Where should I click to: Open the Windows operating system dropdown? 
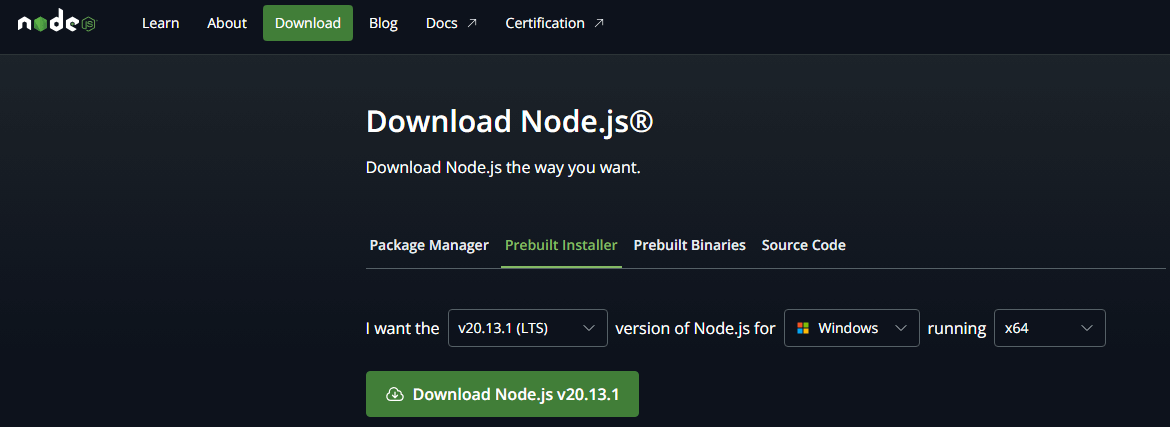coord(851,328)
